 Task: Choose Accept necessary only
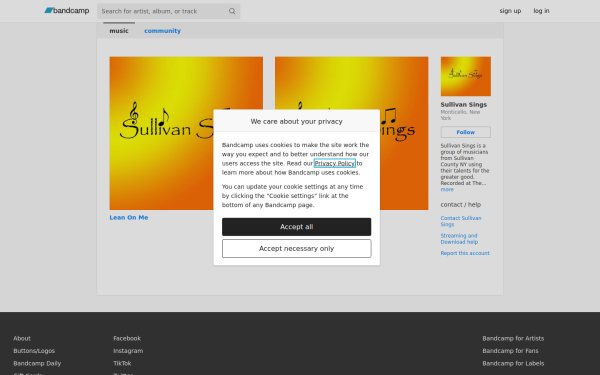tap(297, 249)
